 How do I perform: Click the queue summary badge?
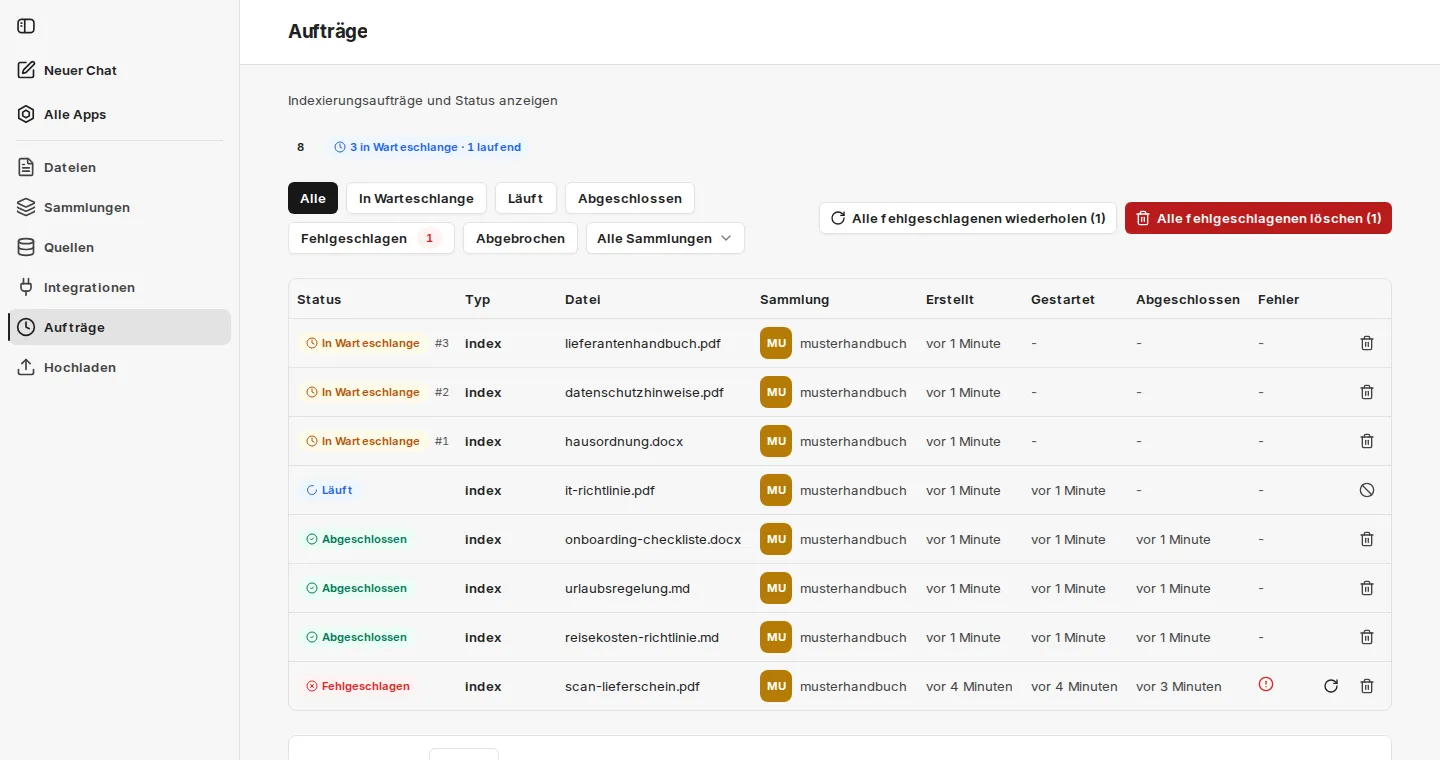[427, 147]
